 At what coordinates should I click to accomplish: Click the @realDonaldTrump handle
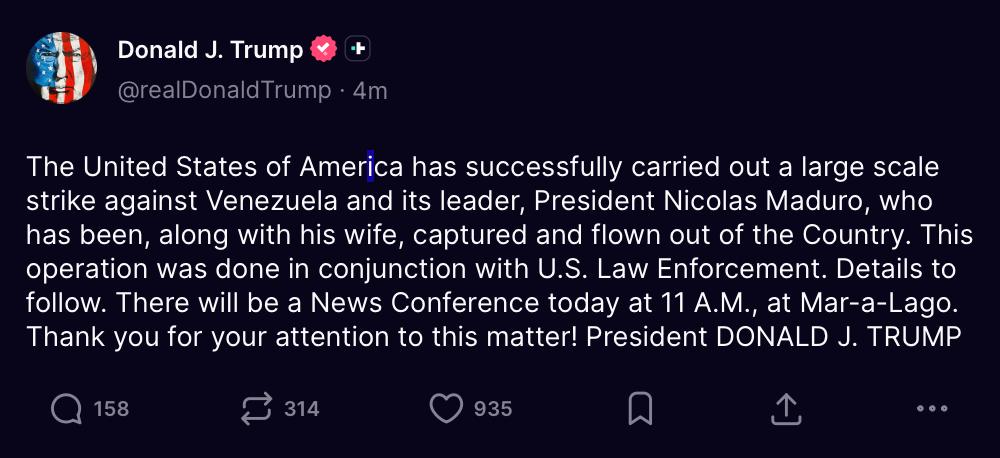(x=224, y=90)
